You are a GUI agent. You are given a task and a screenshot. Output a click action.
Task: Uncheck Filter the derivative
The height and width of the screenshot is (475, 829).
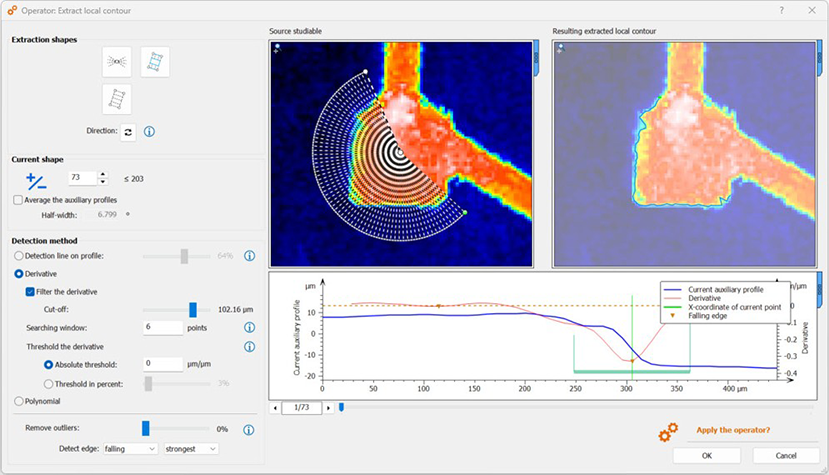[x=31, y=292]
